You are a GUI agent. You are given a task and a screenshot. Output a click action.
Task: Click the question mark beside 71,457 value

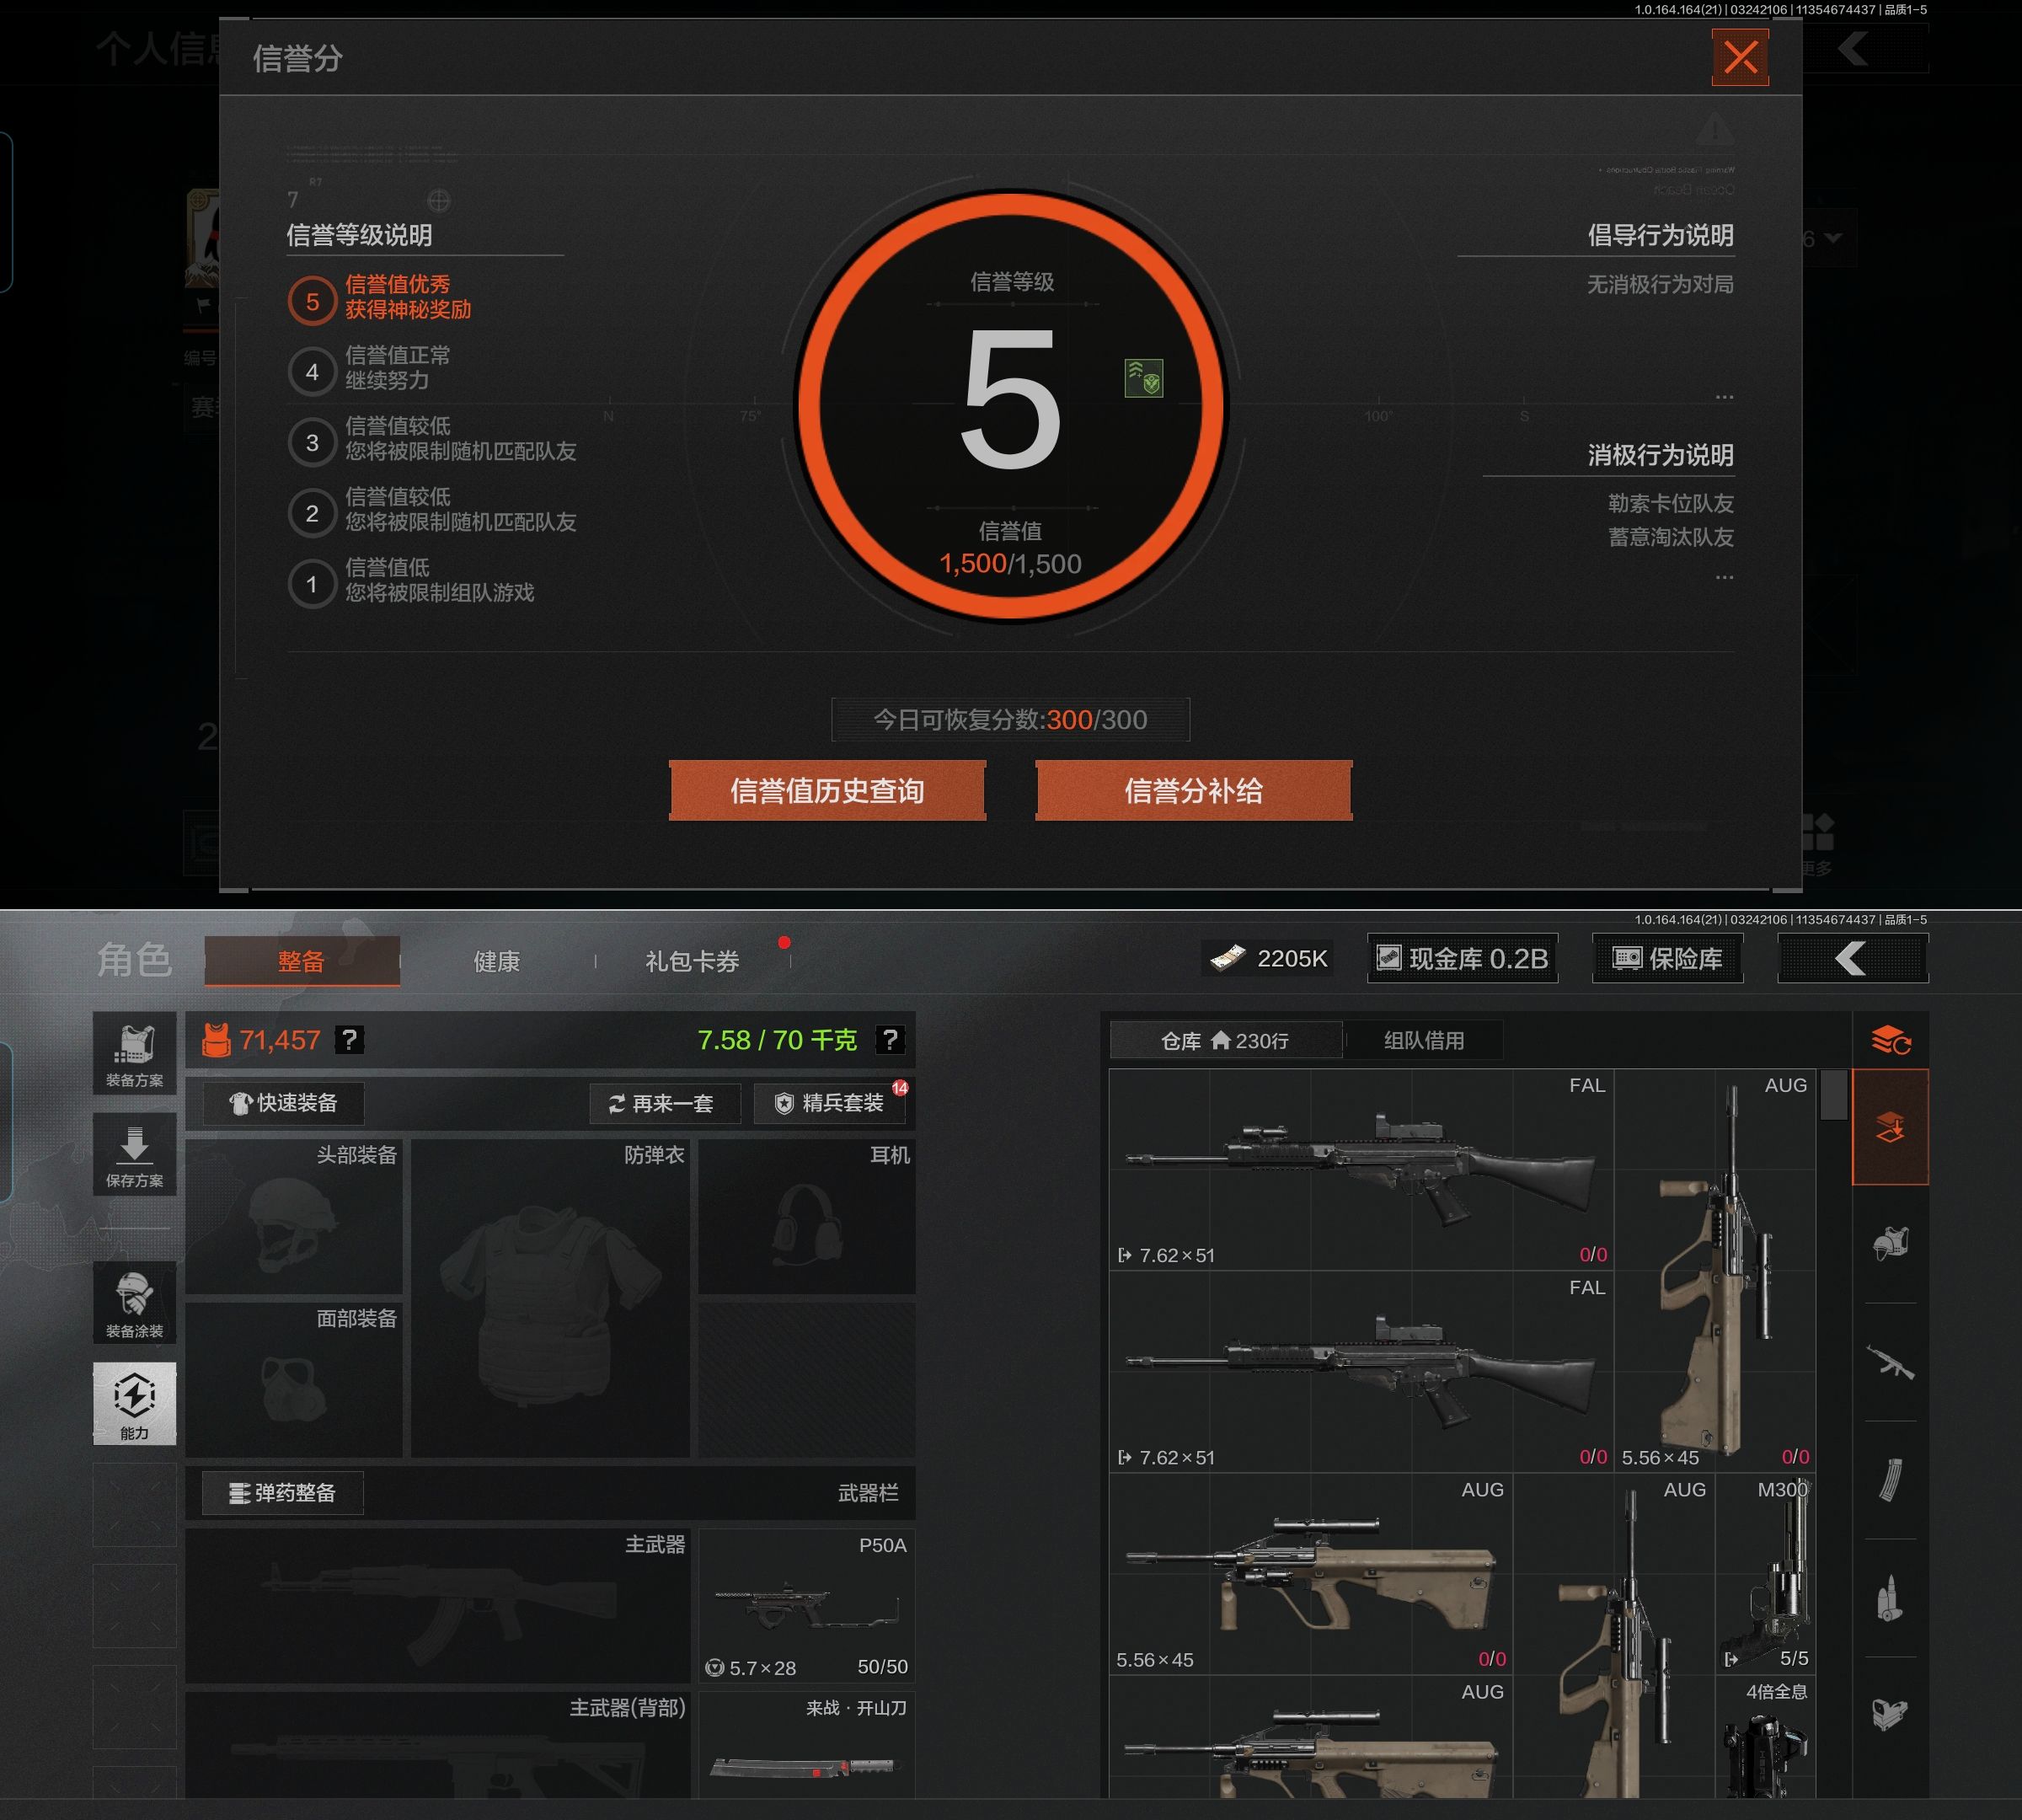(x=349, y=1040)
